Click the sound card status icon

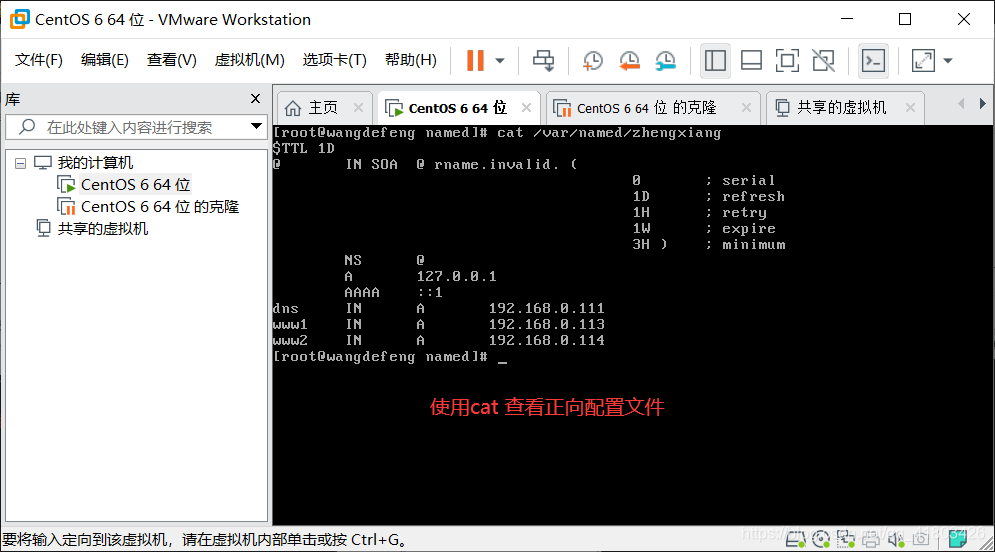coord(895,539)
